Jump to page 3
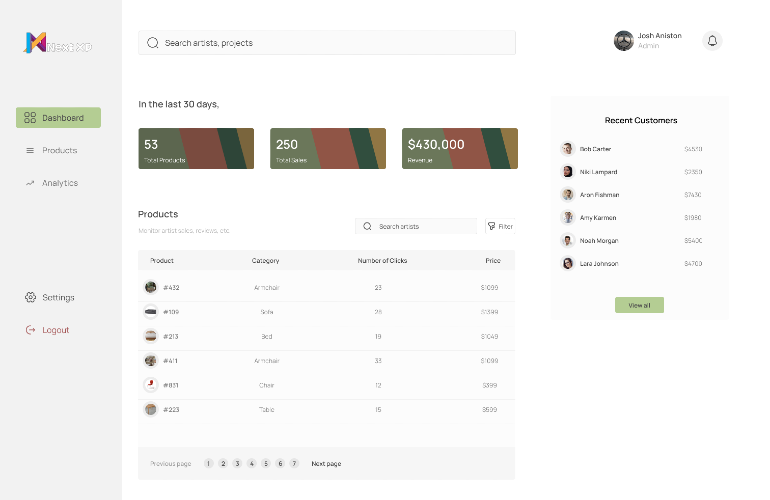The image size is (770, 500). tap(237, 463)
